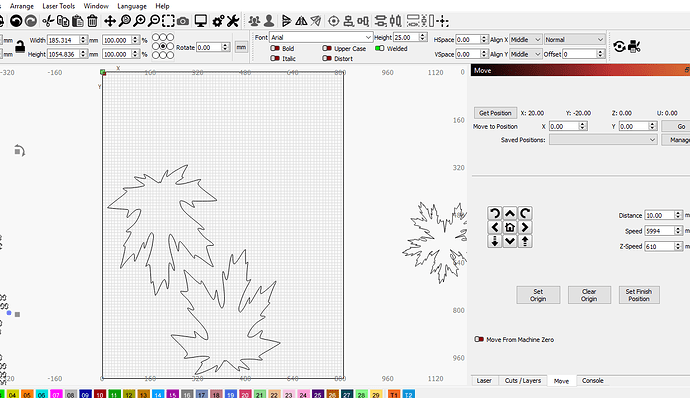Switch to the Cuts / Layers tab
This screenshot has width=690, height=398.
click(523, 381)
